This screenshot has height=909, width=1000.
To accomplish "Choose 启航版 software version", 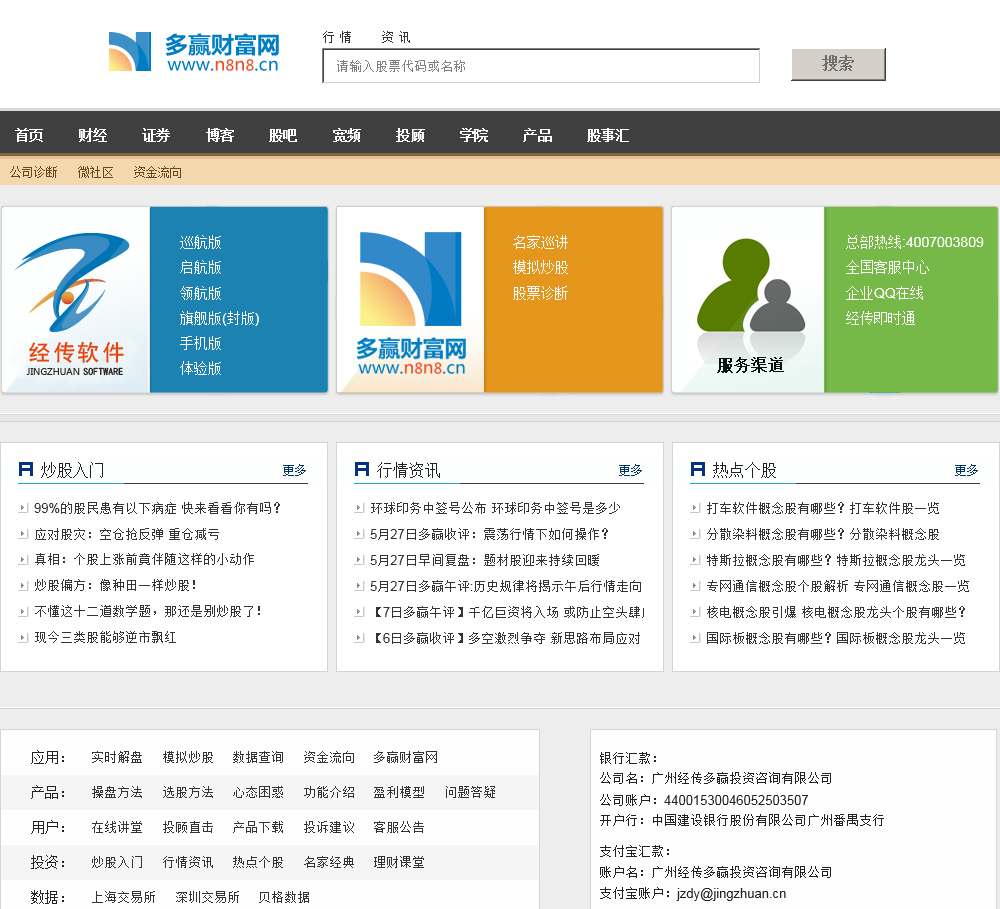I will [200, 267].
